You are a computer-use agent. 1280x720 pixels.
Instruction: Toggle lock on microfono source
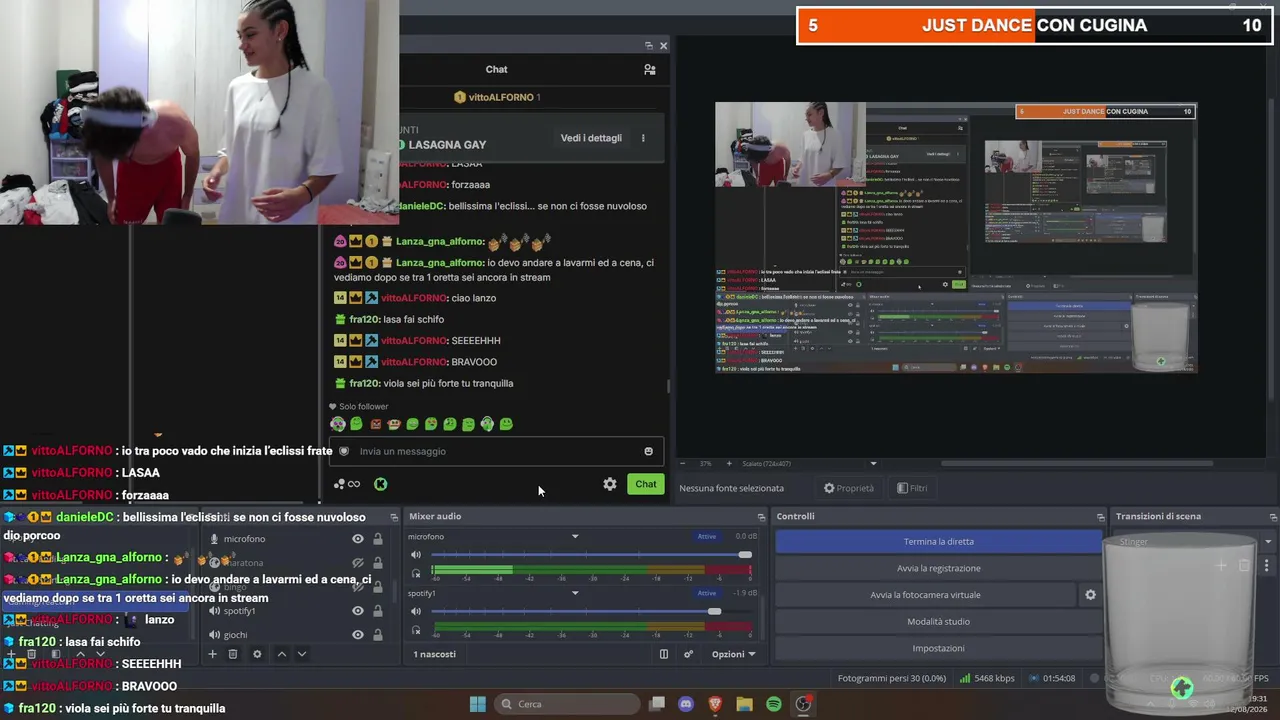click(377, 539)
